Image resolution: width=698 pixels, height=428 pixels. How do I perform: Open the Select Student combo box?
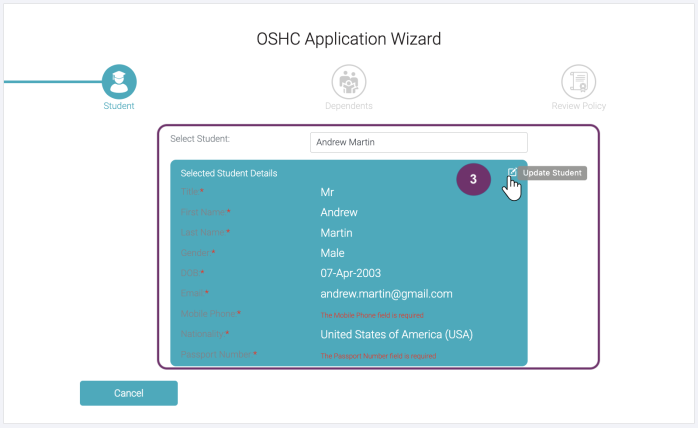(418, 142)
